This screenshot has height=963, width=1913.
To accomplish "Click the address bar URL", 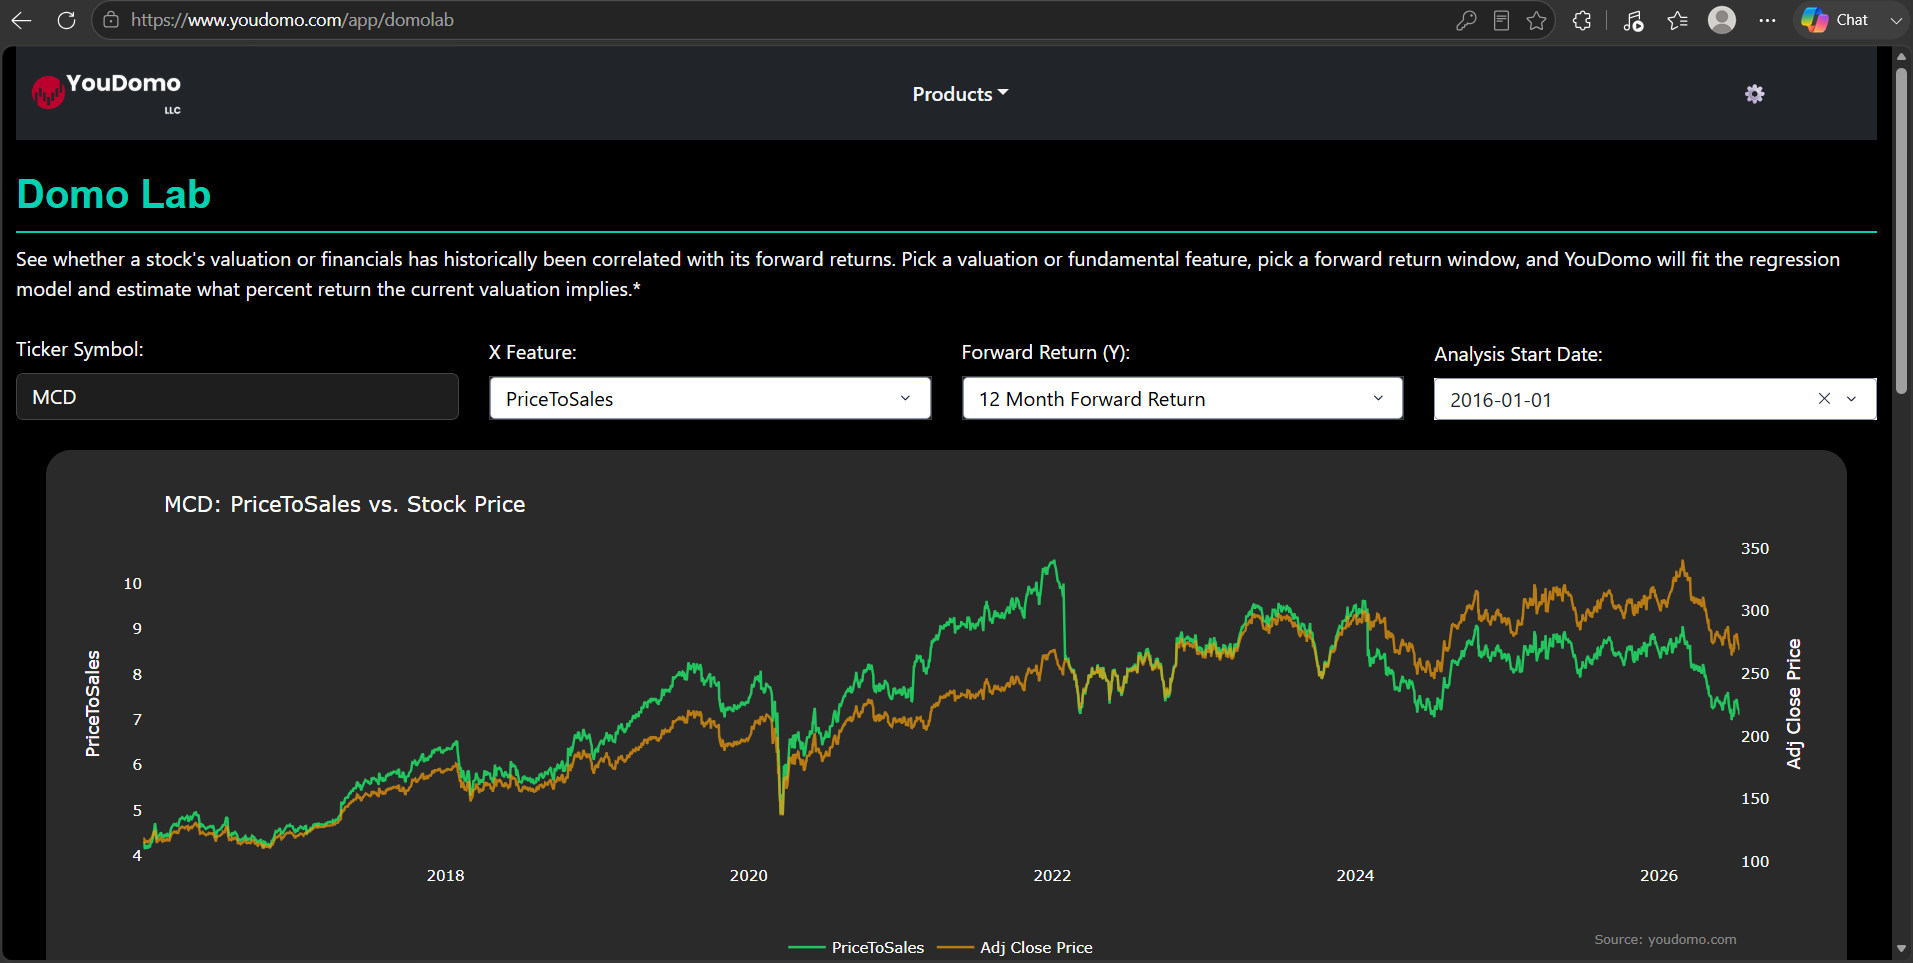I will click(292, 20).
